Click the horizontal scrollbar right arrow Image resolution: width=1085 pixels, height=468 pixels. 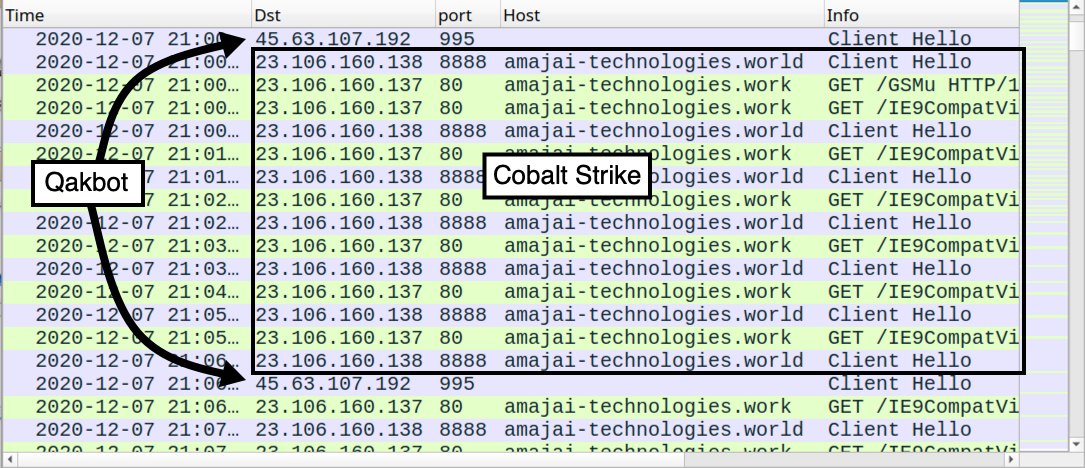pos(1012,460)
